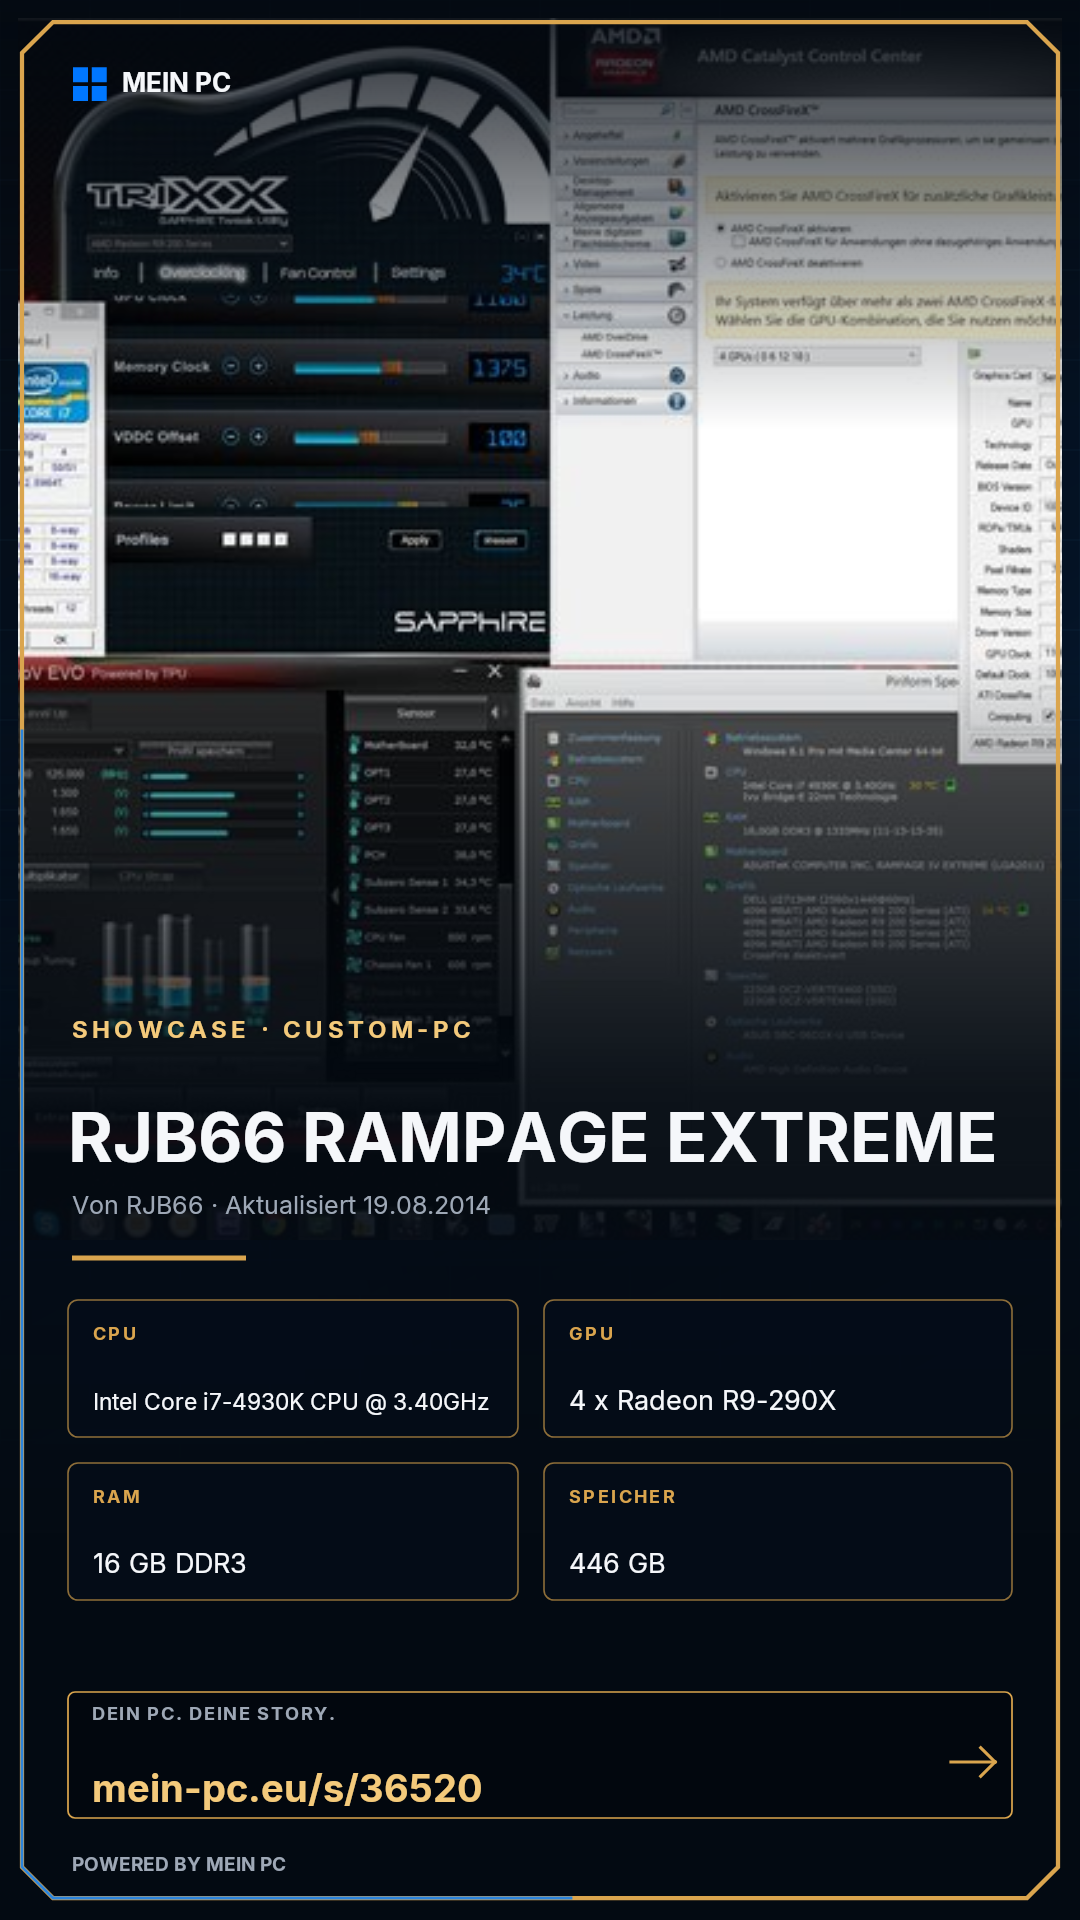Viewport: 1080px width, 1920px height.
Task: Adjust the VDDC Offset slider in TRIXX
Action: tap(370, 438)
